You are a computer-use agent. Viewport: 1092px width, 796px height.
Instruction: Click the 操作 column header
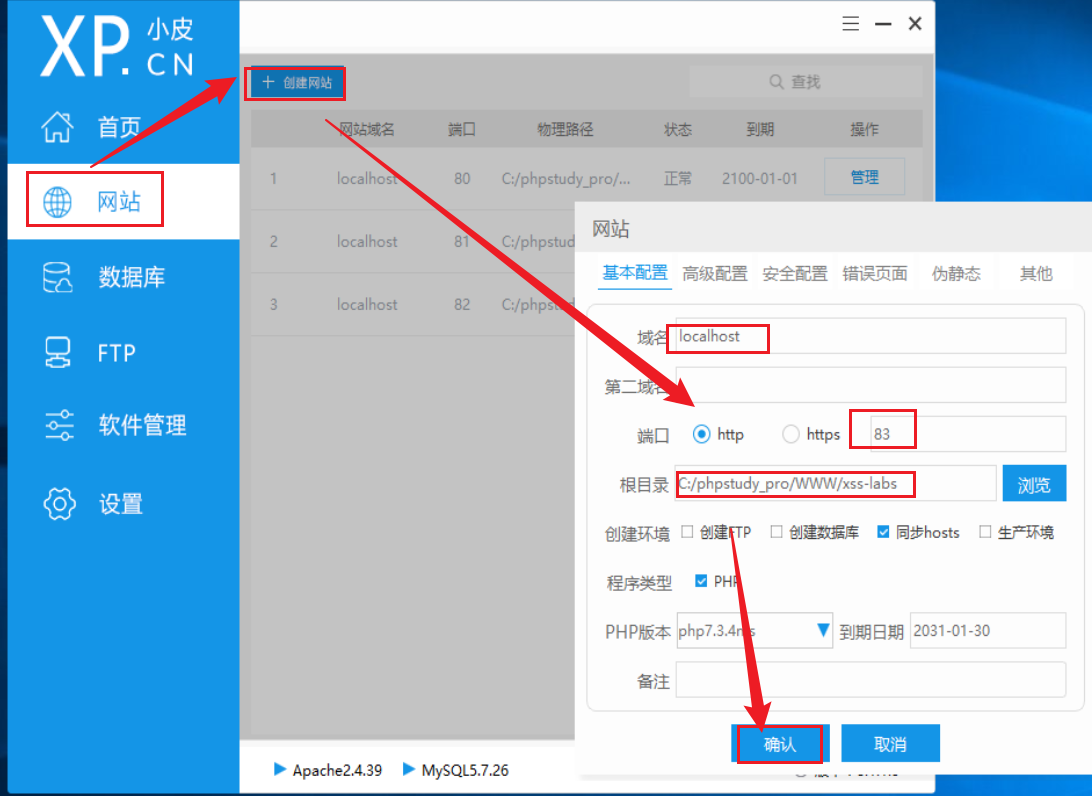864,129
